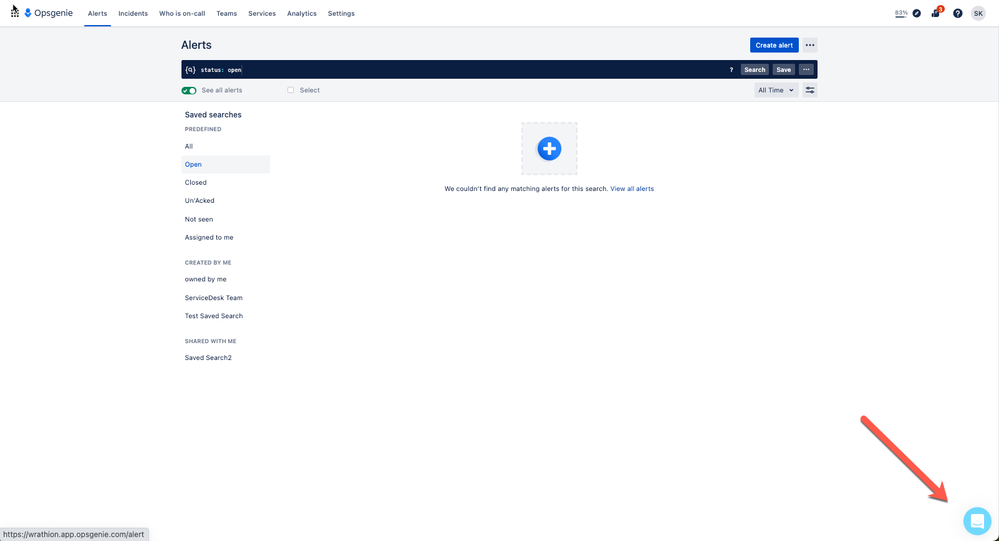
Task: Open the help question mark icon in the top bar
Action: pos(958,13)
